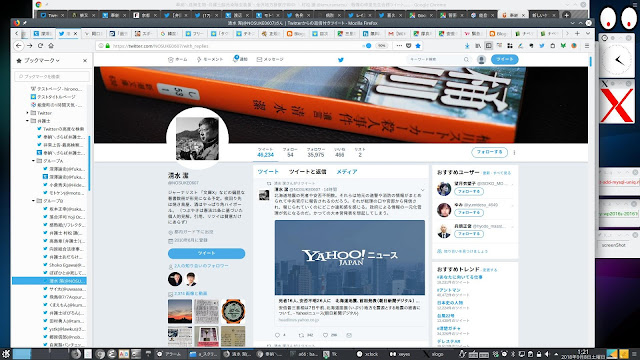Viewport: 640px width, 360px height.
Task: Open the ホーム link in Twitter navigation
Action: [x=178, y=60]
